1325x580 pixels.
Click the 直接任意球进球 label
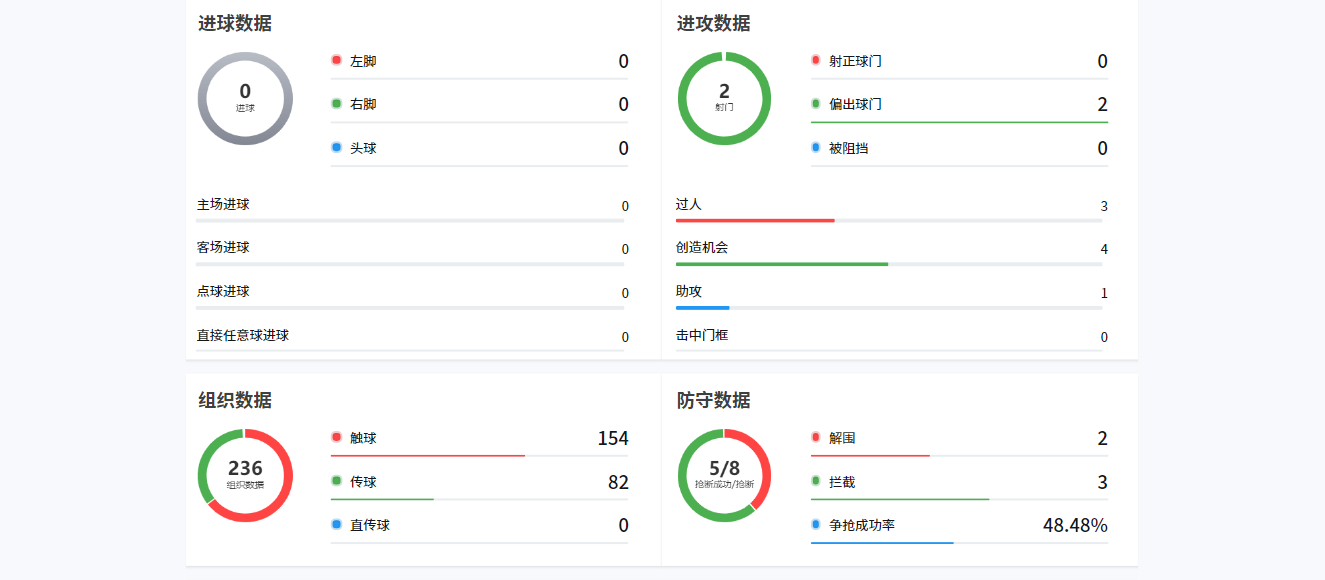coord(243,335)
